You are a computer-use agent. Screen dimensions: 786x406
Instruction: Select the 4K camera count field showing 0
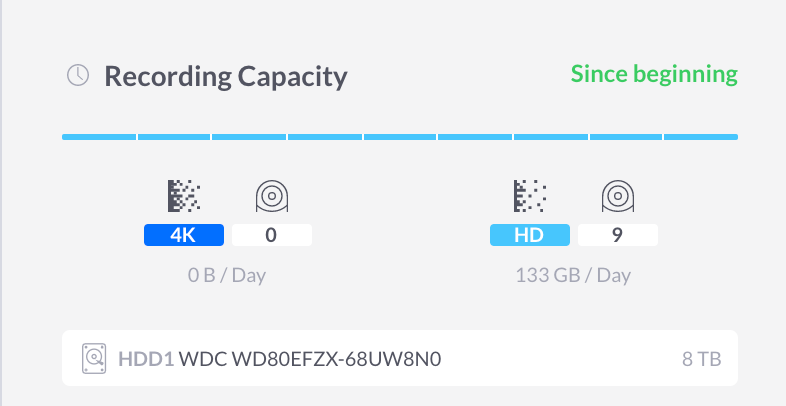(x=272, y=235)
